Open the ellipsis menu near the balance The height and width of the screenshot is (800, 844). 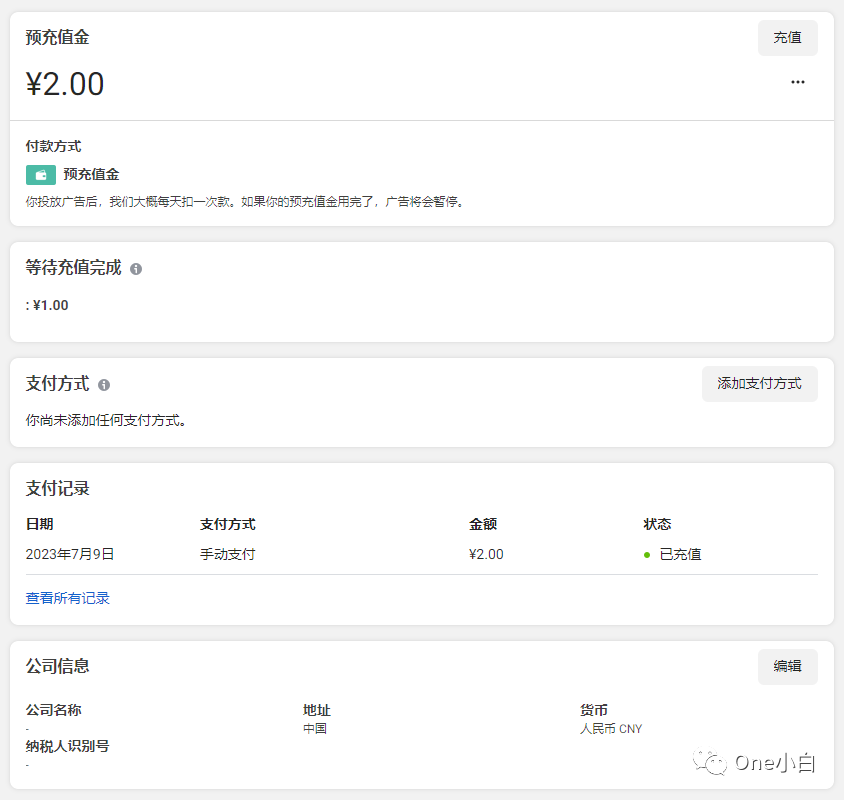pyautogui.click(x=797, y=82)
